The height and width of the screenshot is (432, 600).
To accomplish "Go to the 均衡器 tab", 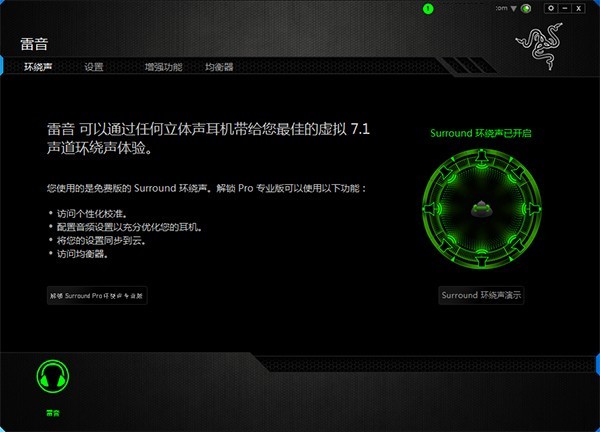I will point(219,67).
